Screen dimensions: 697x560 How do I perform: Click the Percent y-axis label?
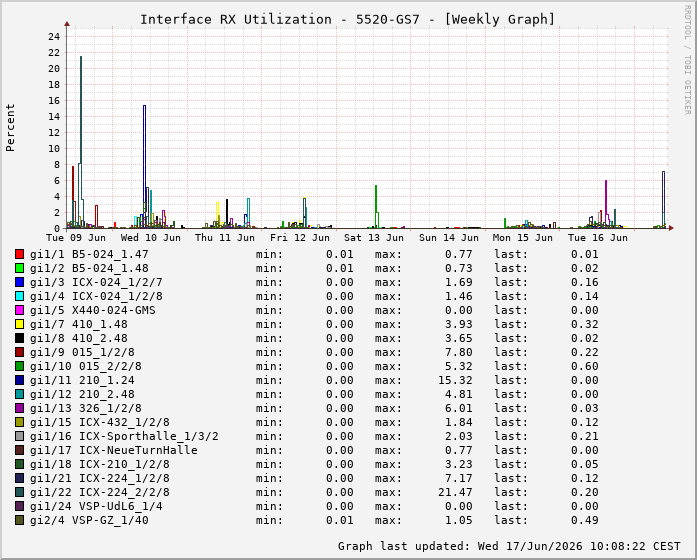pyautogui.click(x=10, y=128)
